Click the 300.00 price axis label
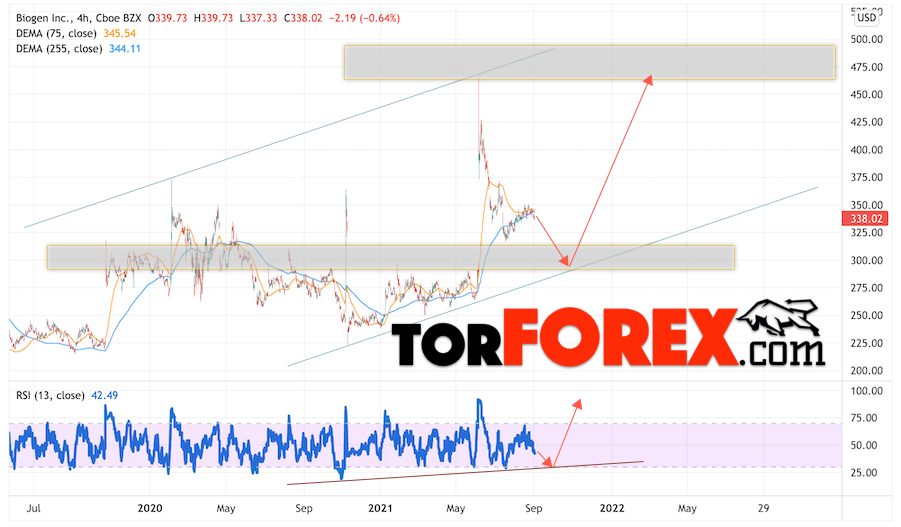 (867, 260)
